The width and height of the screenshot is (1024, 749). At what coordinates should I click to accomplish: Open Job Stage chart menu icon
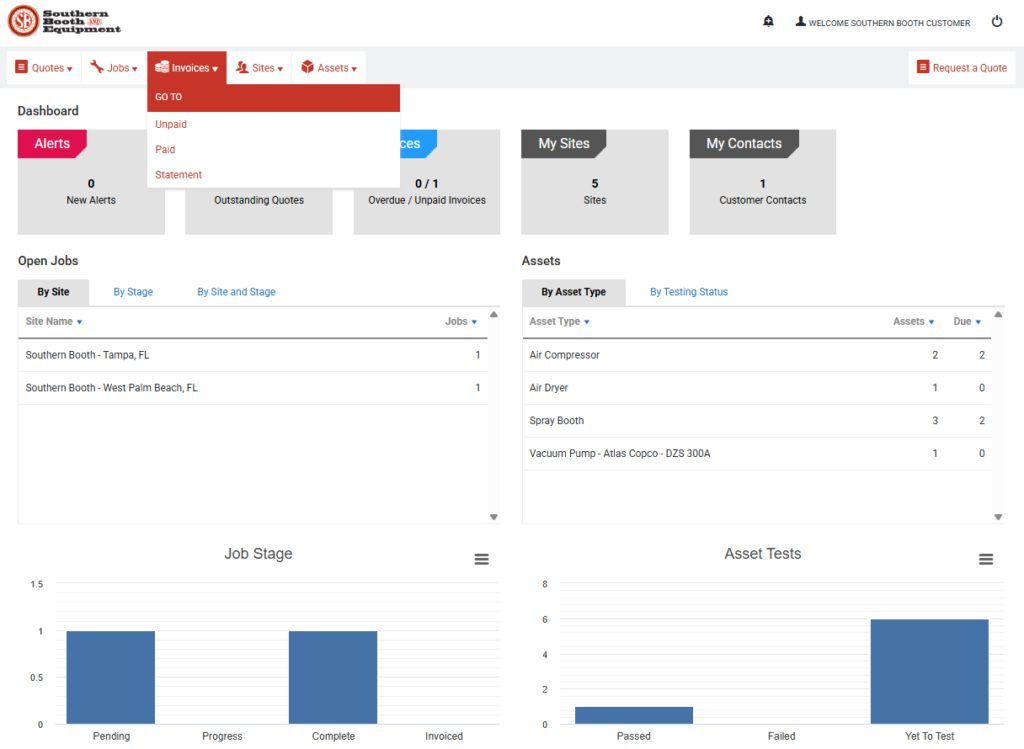pos(481,559)
